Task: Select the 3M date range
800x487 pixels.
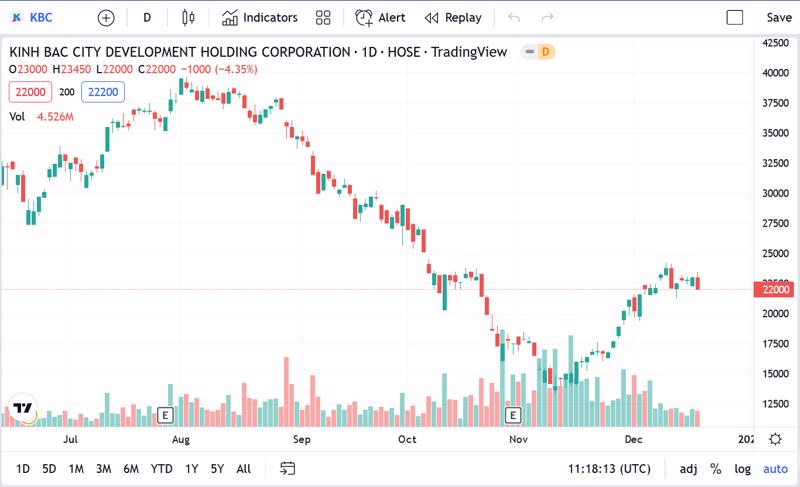Action: pyautogui.click(x=103, y=468)
